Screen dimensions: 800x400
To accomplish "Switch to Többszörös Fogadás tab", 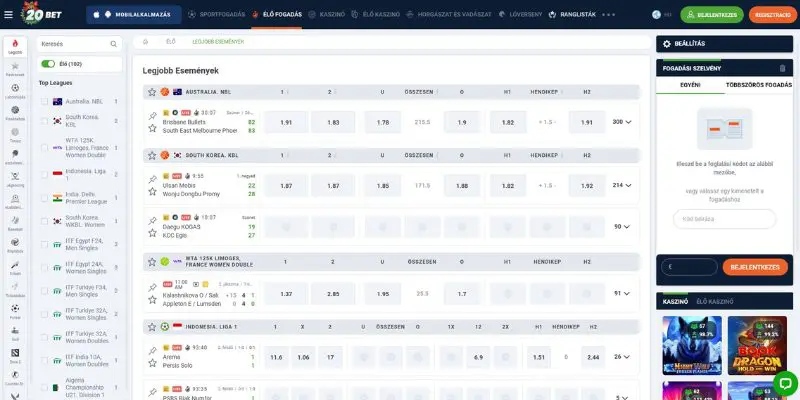I will click(x=759, y=85).
